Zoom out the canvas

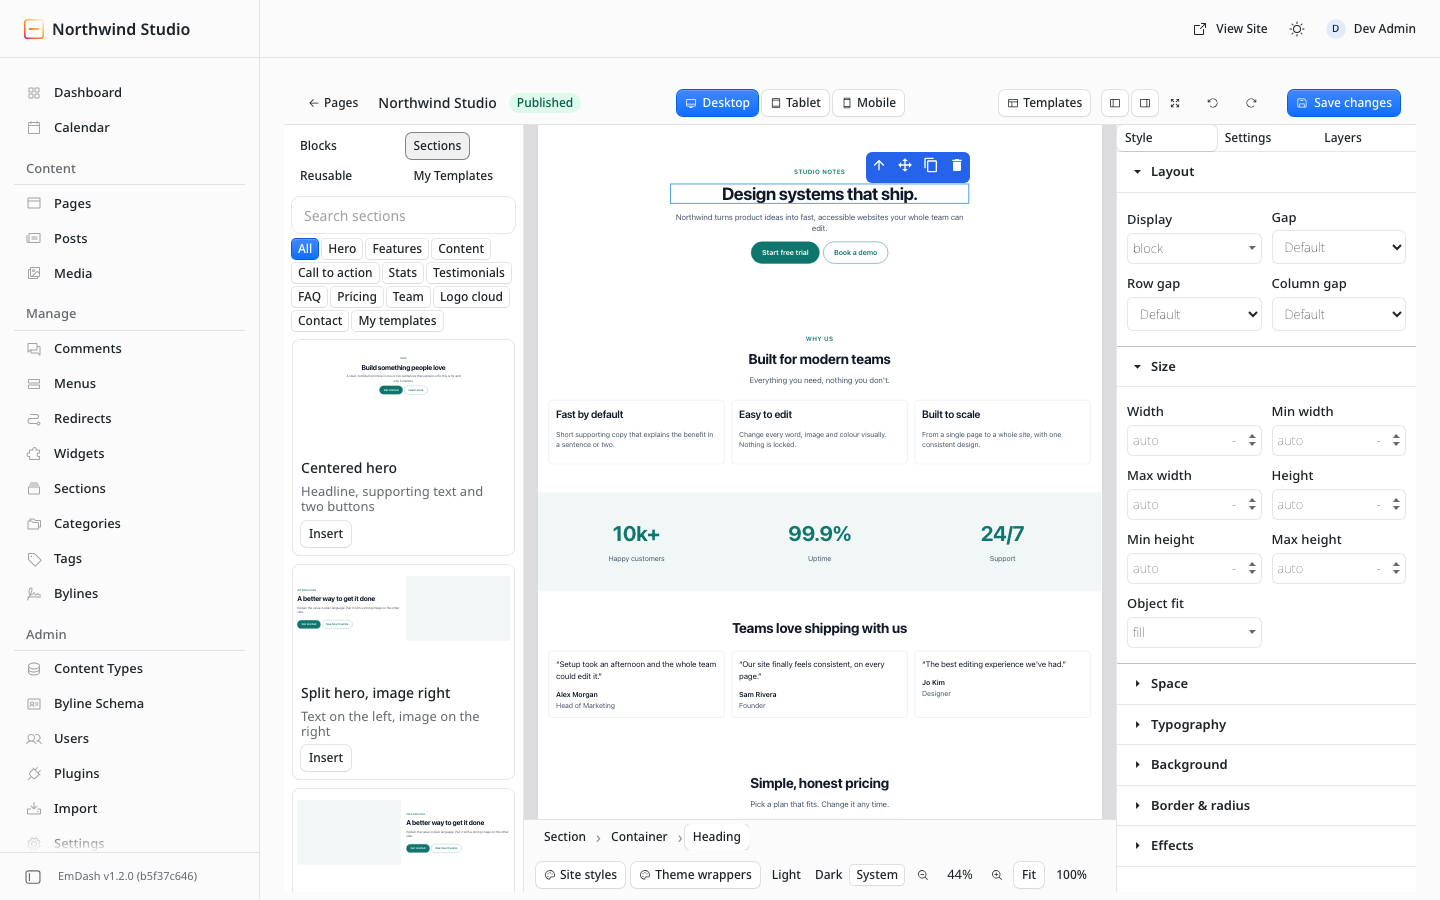coord(923,875)
